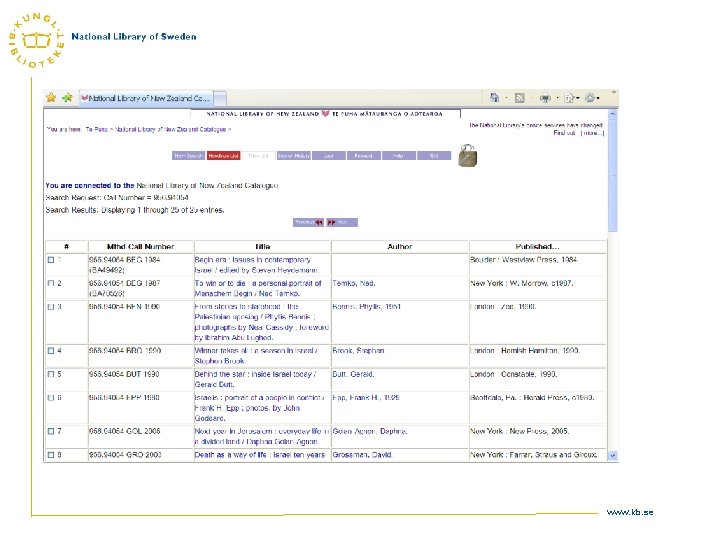The image size is (720, 540).
Task: Open title 'To win or to die'
Action: 258,288
